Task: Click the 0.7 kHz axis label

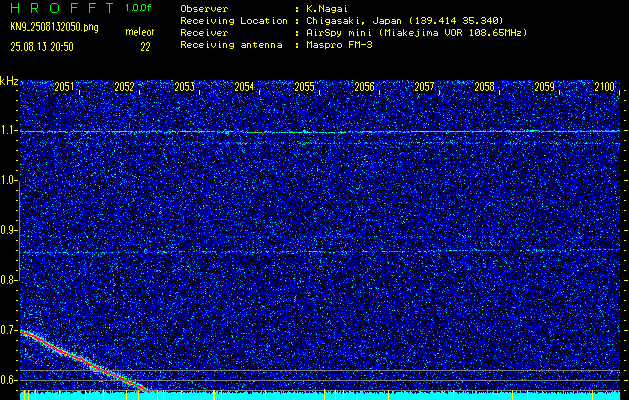Action: coord(9,330)
